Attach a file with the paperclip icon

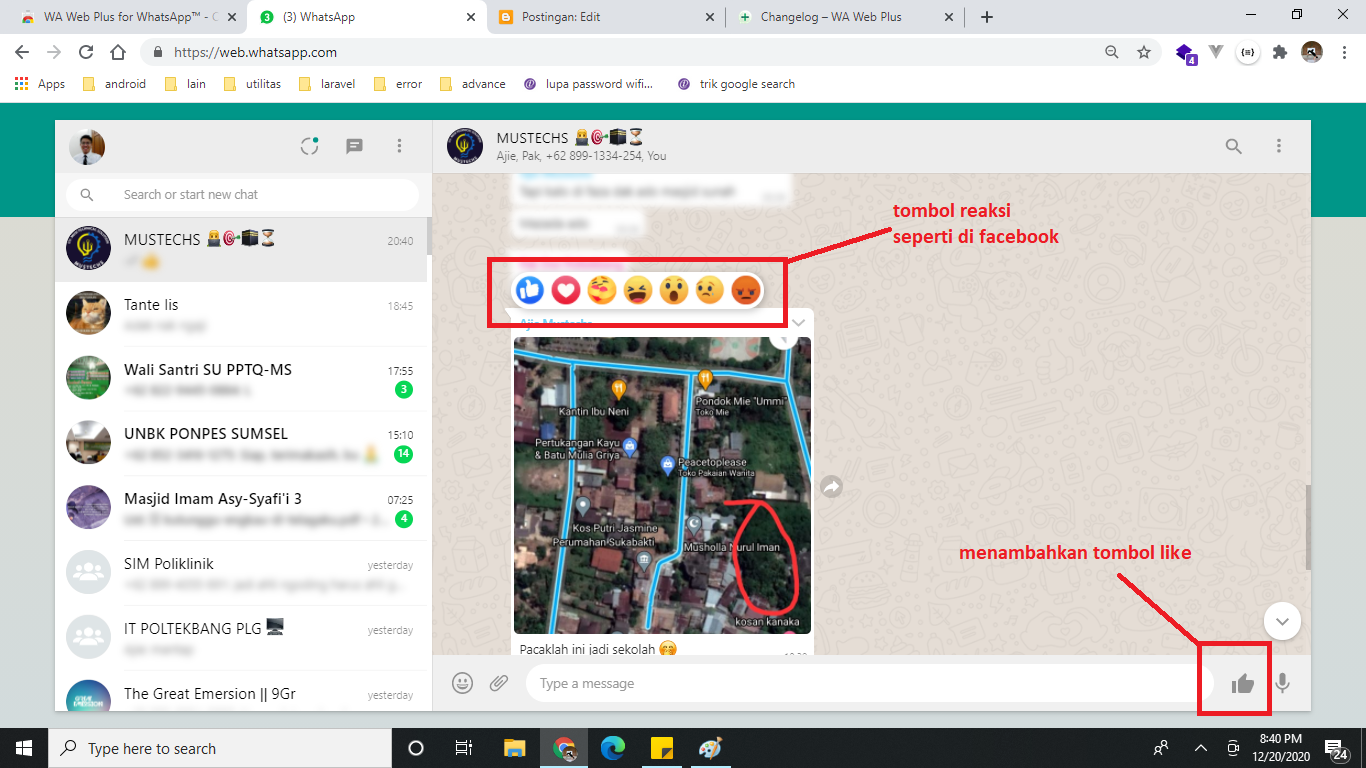pyautogui.click(x=499, y=683)
